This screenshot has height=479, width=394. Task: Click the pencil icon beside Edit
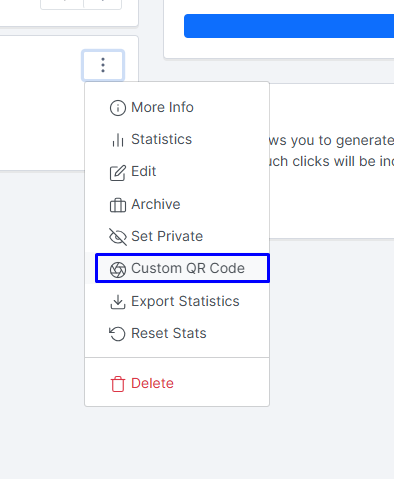(x=118, y=173)
